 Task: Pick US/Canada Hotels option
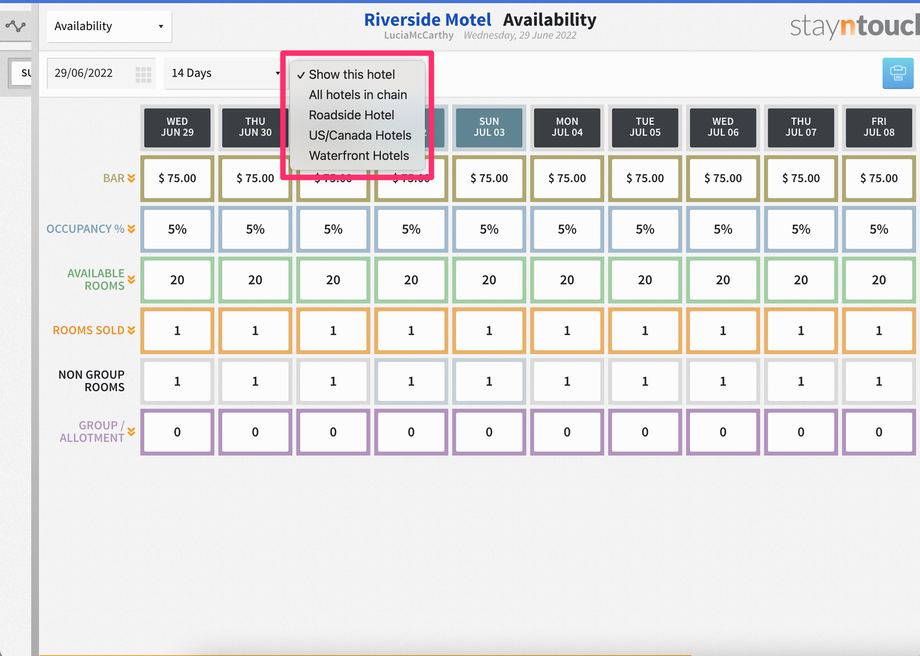(360, 136)
